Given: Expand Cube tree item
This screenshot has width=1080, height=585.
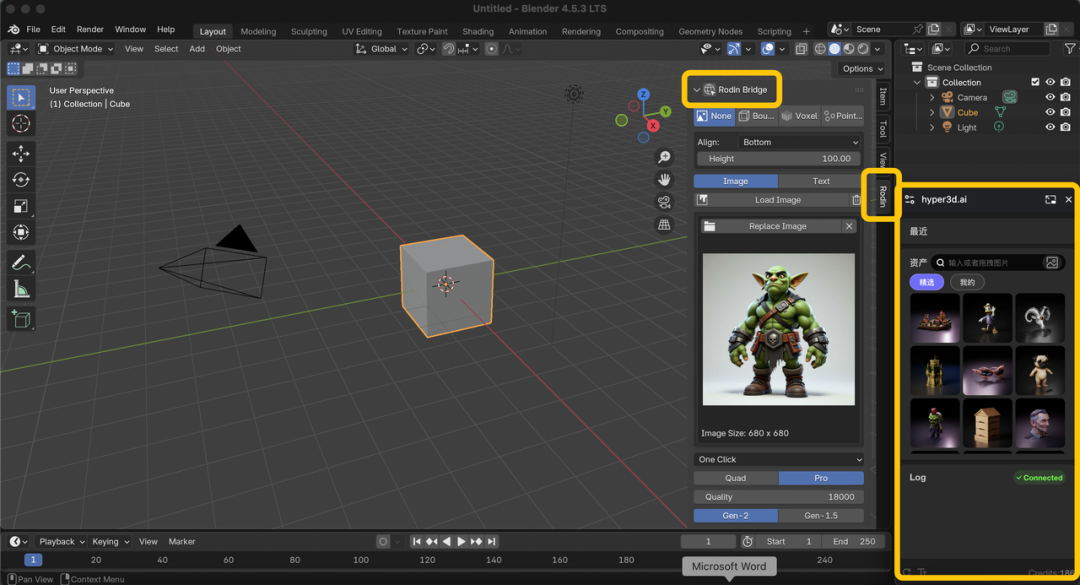Looking at the screenshot, I should 932,112.
